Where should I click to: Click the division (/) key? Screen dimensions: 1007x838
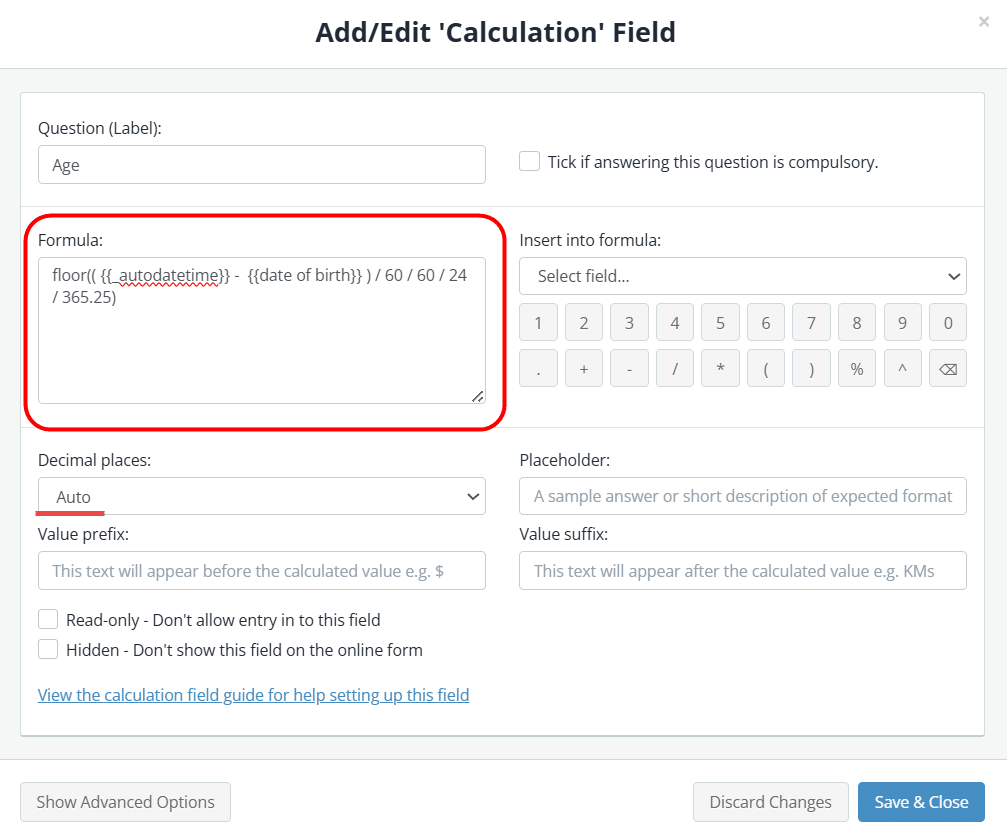(x=674, y=368)
